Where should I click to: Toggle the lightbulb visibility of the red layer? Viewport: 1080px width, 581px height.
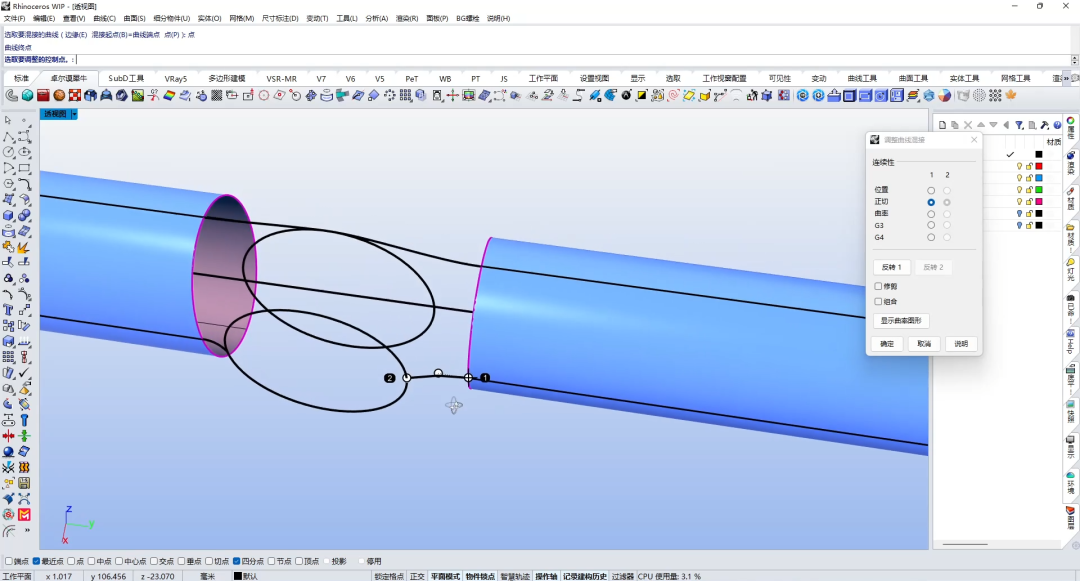point(1019,166)
